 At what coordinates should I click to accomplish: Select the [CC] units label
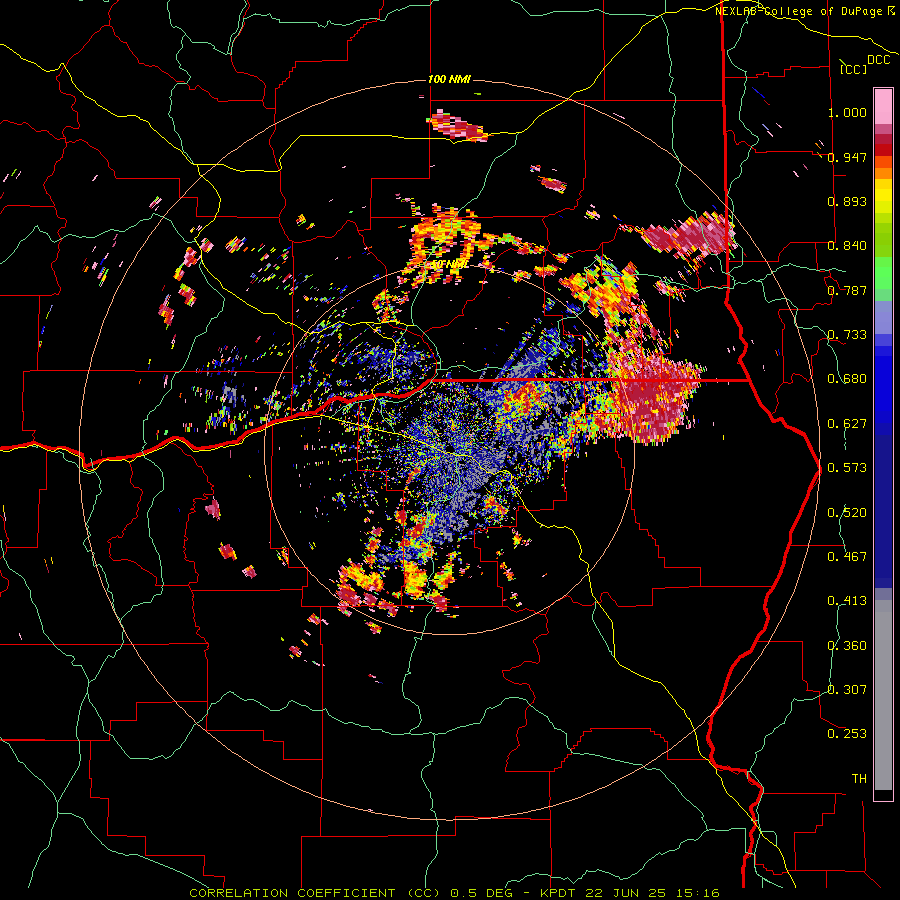854,69
